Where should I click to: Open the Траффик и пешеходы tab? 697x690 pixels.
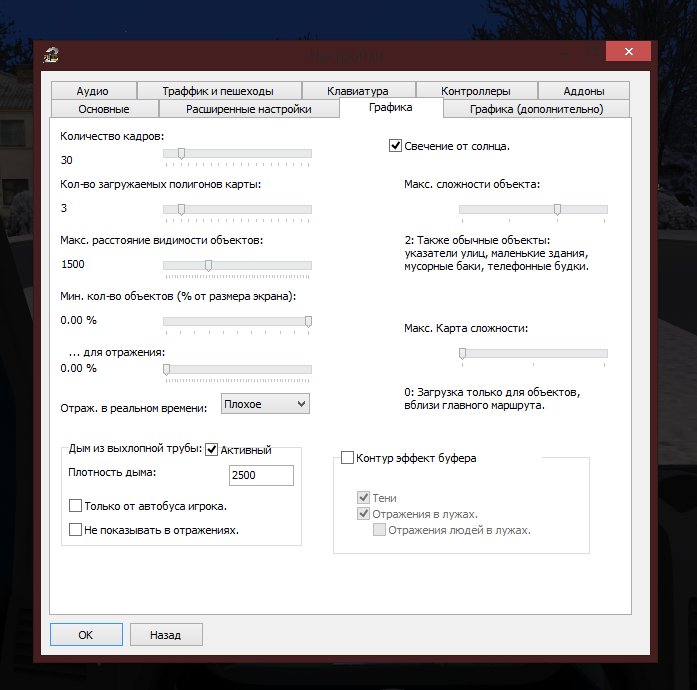pyautogui.click(x=218, y=91)
